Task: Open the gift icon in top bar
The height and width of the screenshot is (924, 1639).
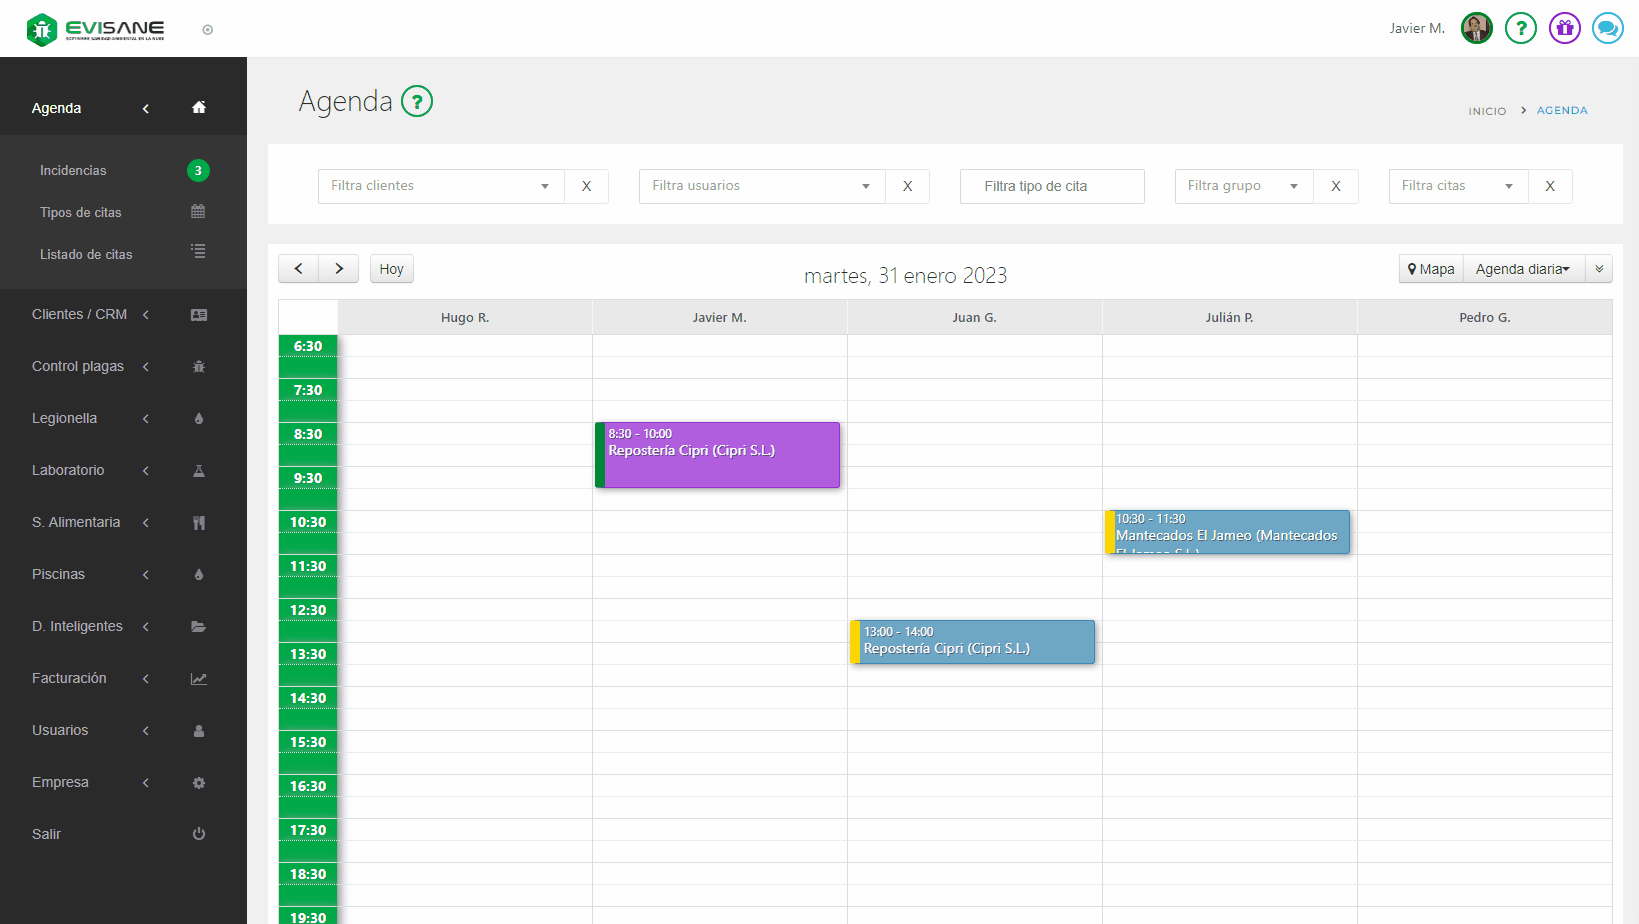Action: tap(1564, 28)
